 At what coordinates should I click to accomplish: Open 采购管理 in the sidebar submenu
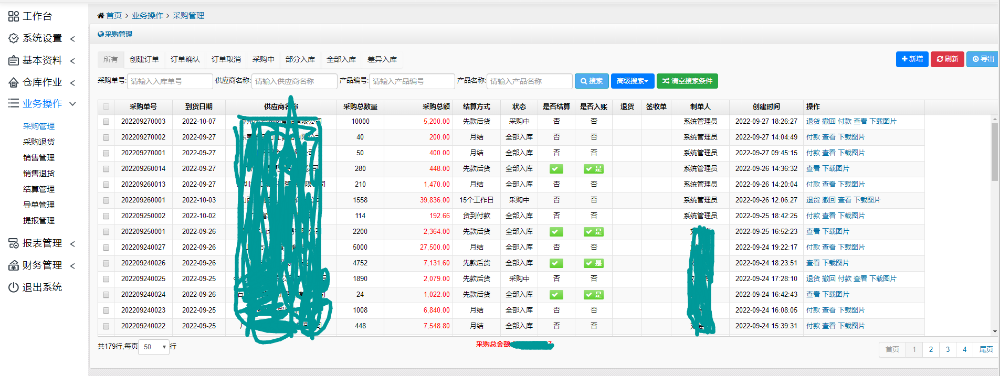(x=38, y=126)
